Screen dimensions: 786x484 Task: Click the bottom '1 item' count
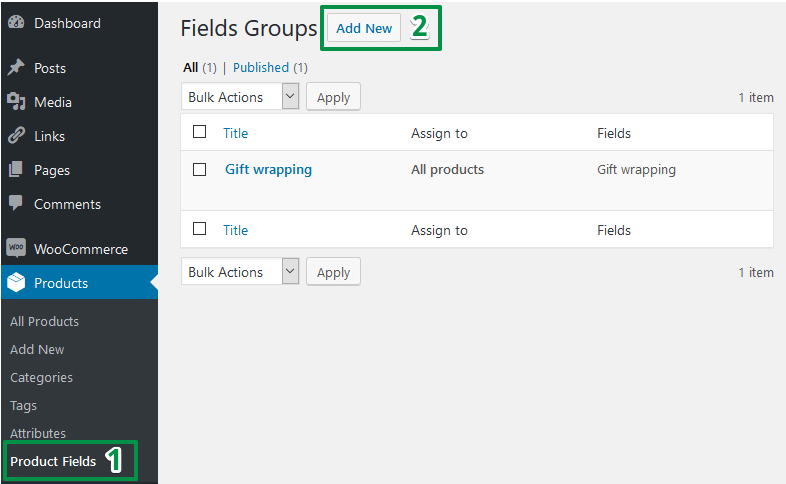pyautogui.click(x=756, y=272)
